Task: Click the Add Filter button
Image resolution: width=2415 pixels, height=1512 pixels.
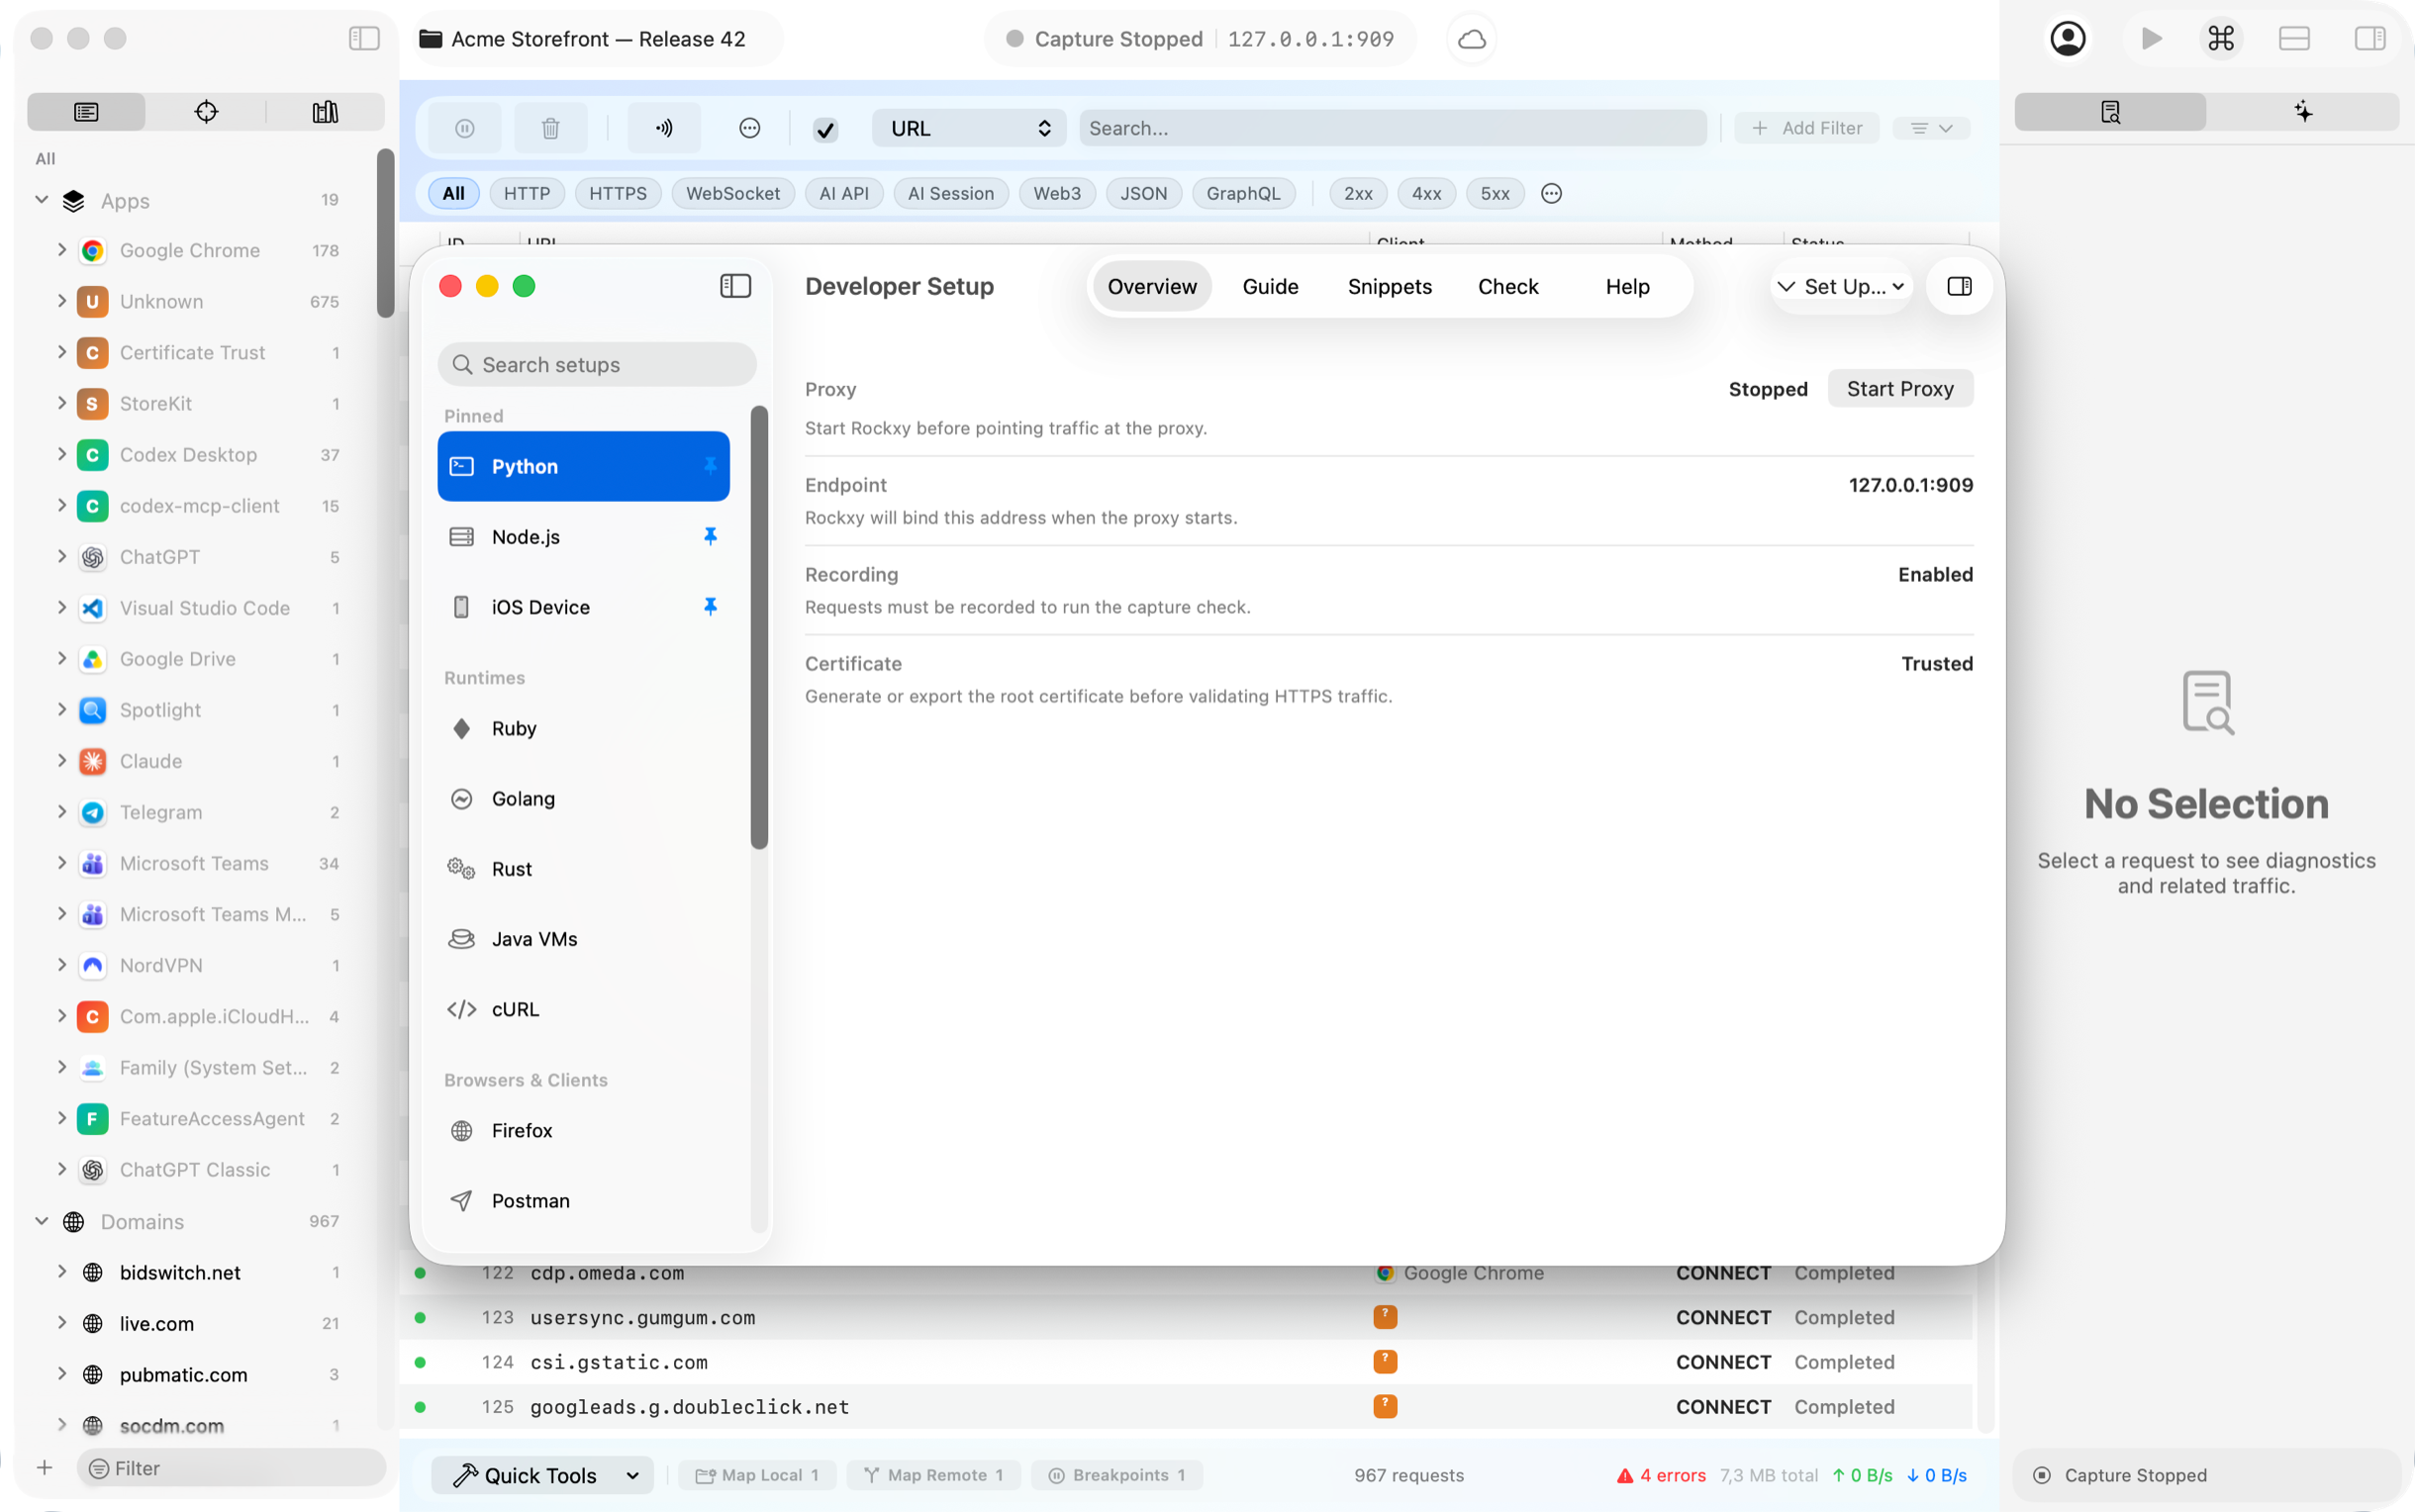Action: click(1807, 128)
